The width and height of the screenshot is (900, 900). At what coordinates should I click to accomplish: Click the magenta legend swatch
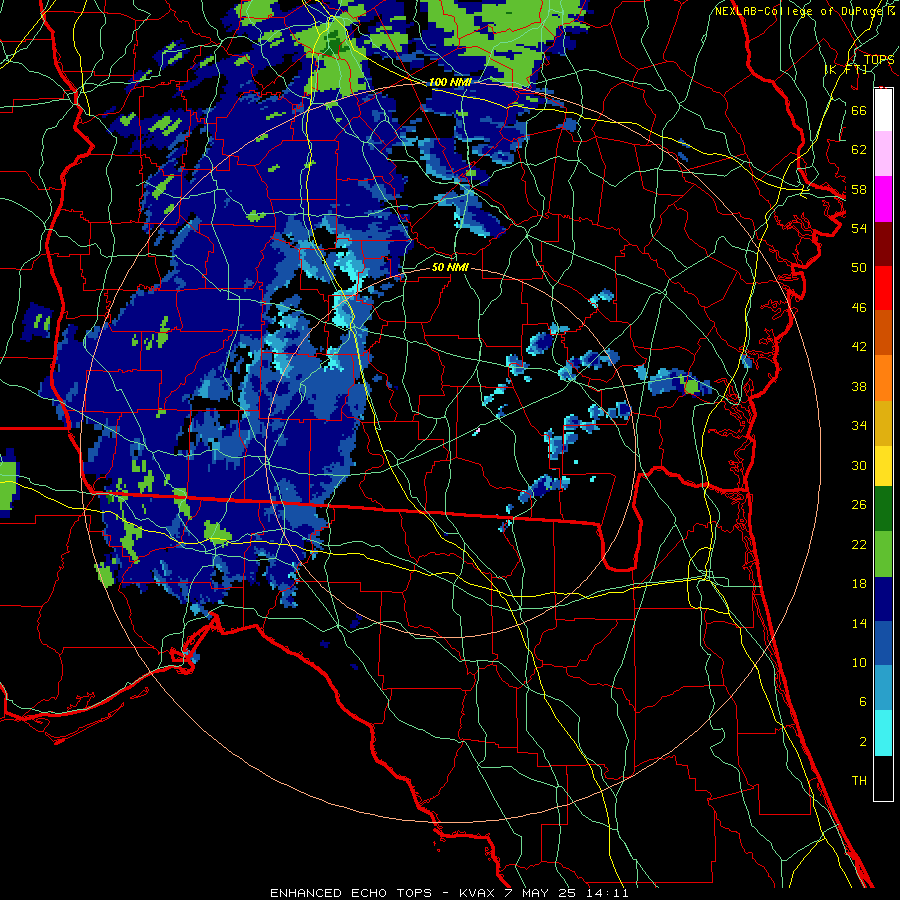pos(883,199)
